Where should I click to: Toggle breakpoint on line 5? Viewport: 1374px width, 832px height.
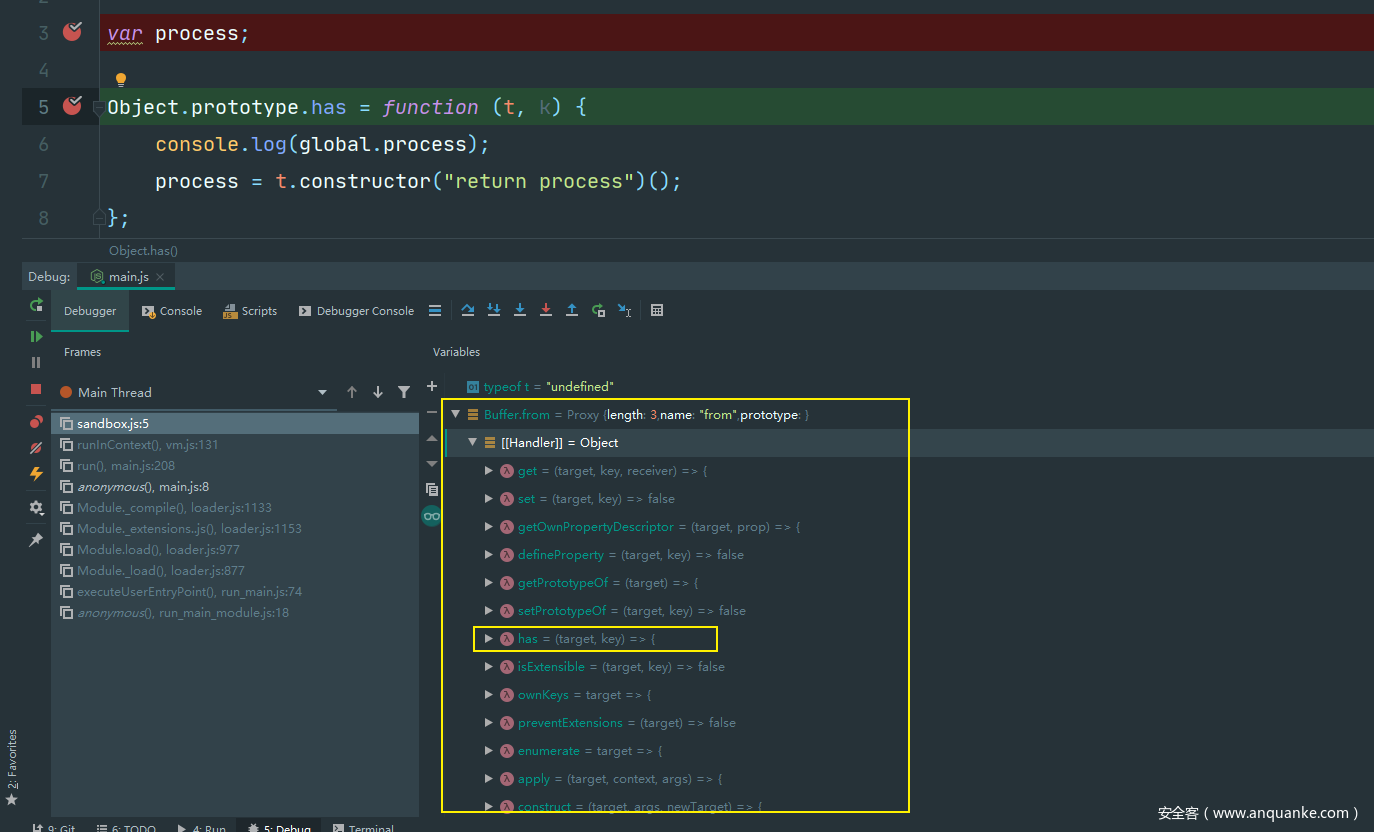(72, 106)
